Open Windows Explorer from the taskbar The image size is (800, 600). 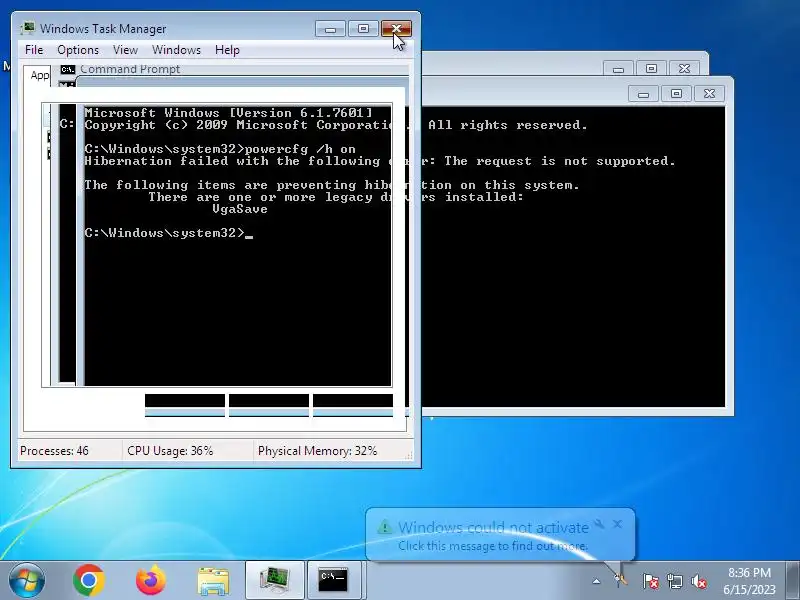pyautogui.click(x=213, y=581)
